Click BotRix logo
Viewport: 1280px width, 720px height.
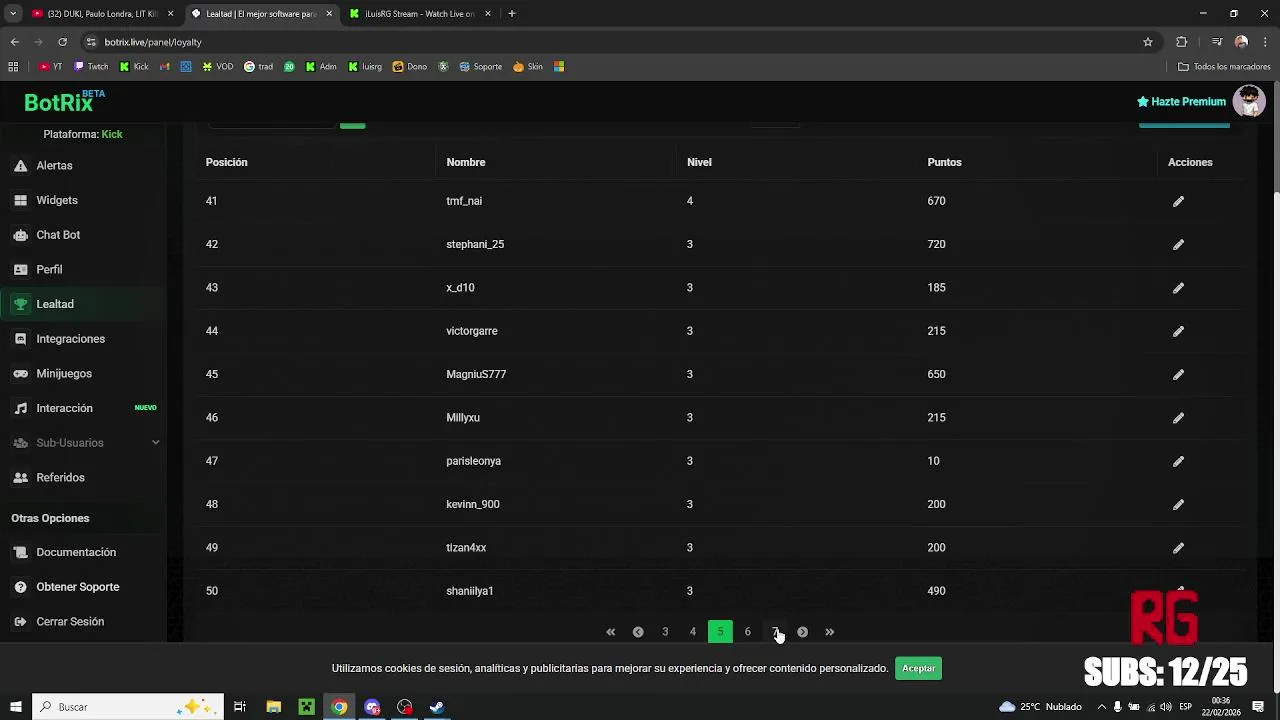[x=64, y=102]
